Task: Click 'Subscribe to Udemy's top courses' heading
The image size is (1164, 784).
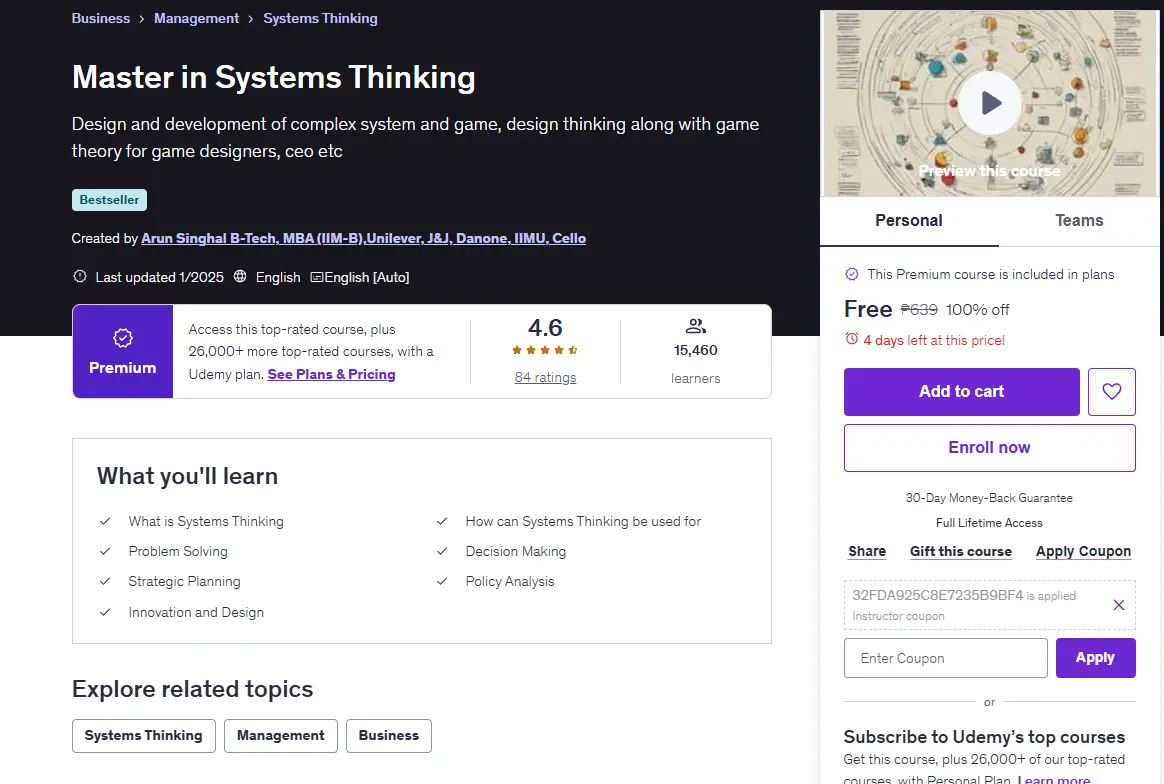Action: [984, 737]
